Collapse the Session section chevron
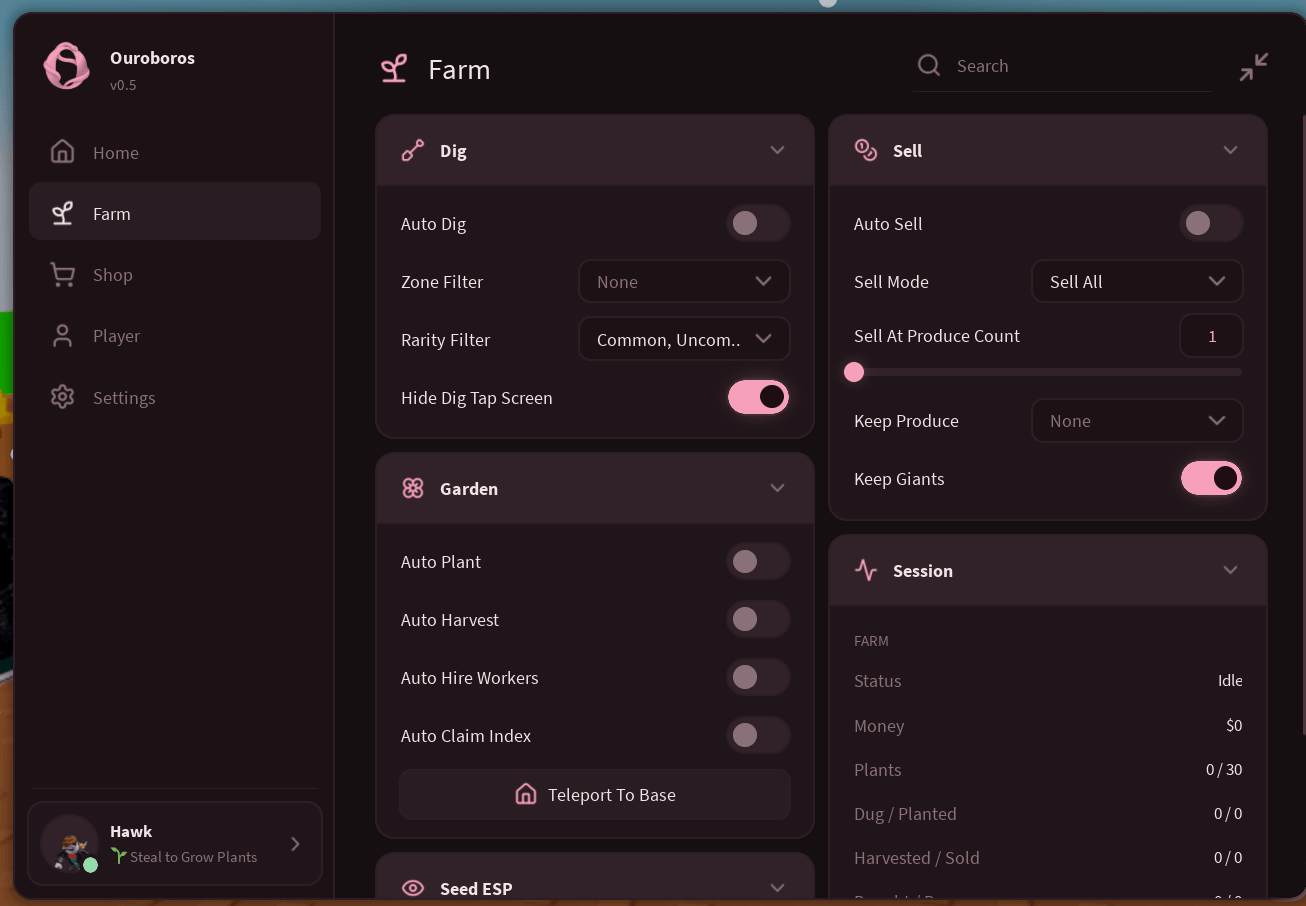 (x=1230, y=570)
